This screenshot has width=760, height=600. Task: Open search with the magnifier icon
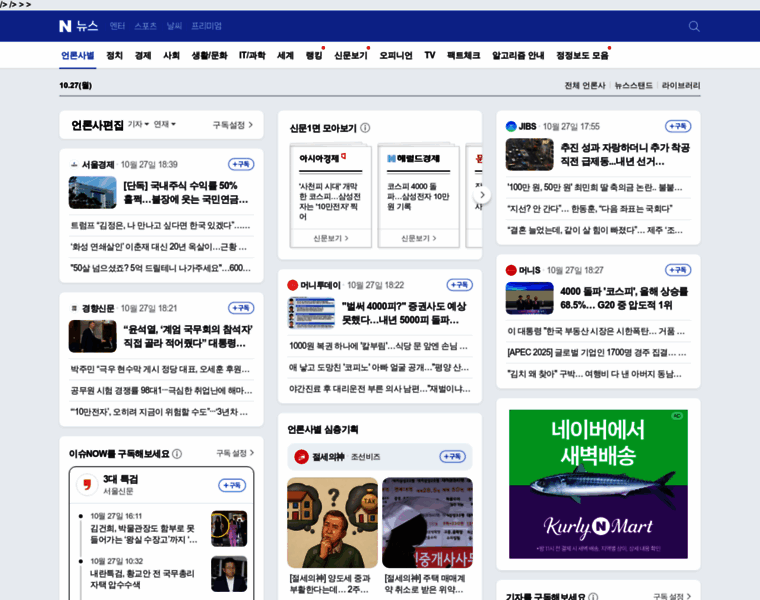tap(694, 26)
